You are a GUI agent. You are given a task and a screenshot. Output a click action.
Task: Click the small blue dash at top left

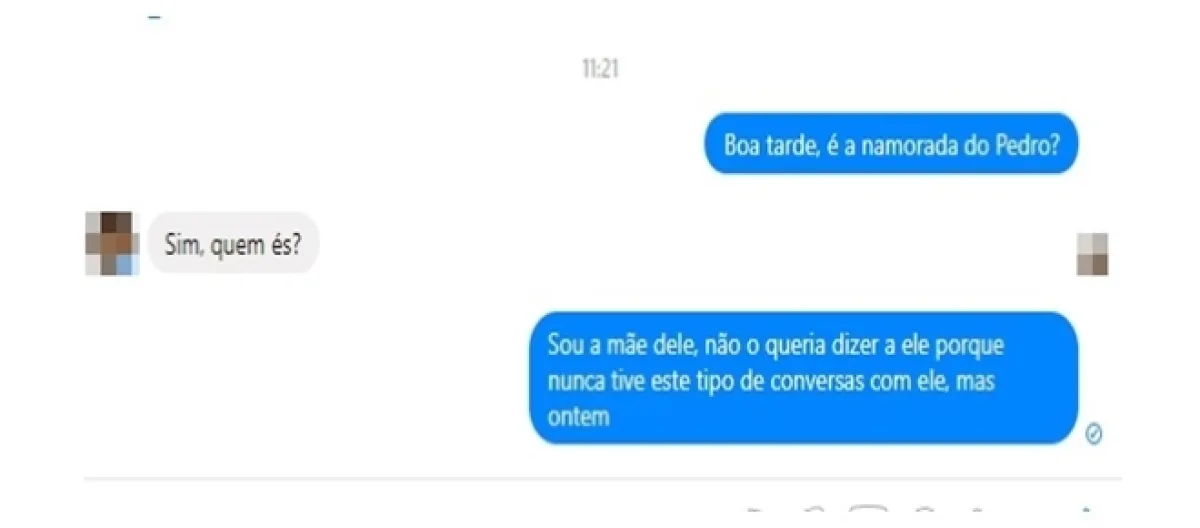coord(154,17)
